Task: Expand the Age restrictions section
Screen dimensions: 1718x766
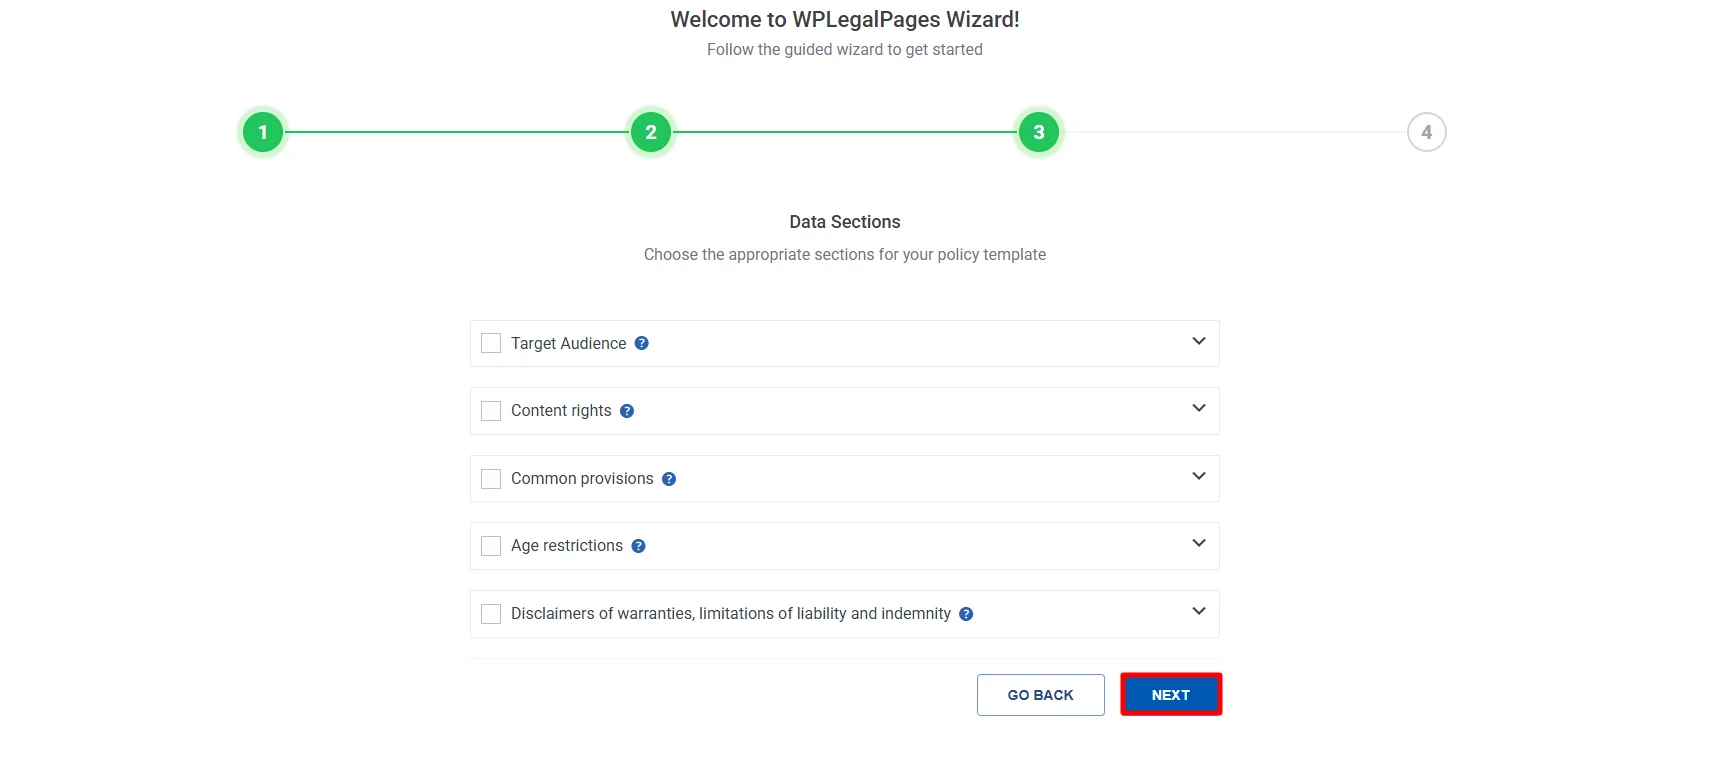Action: click(x=1199, y=543)
